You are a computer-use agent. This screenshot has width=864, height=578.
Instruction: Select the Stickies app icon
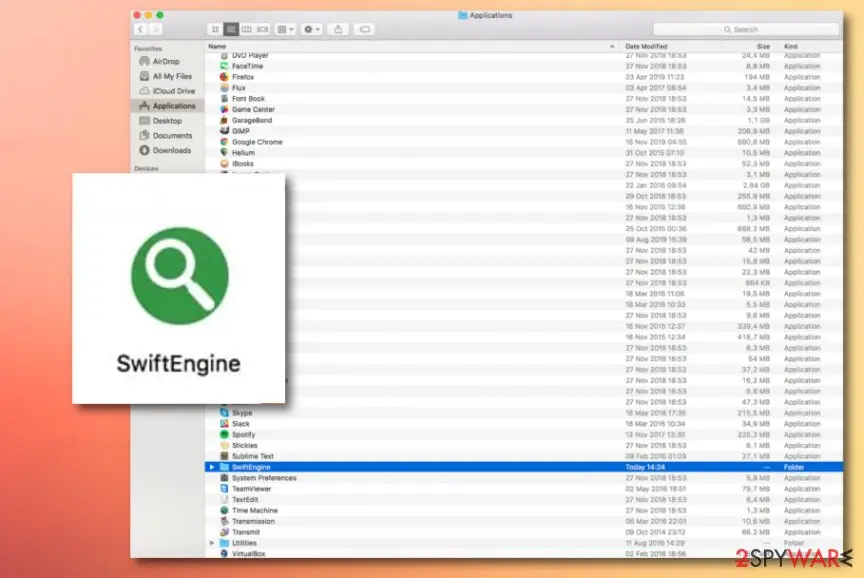click(x=224, y=445)
